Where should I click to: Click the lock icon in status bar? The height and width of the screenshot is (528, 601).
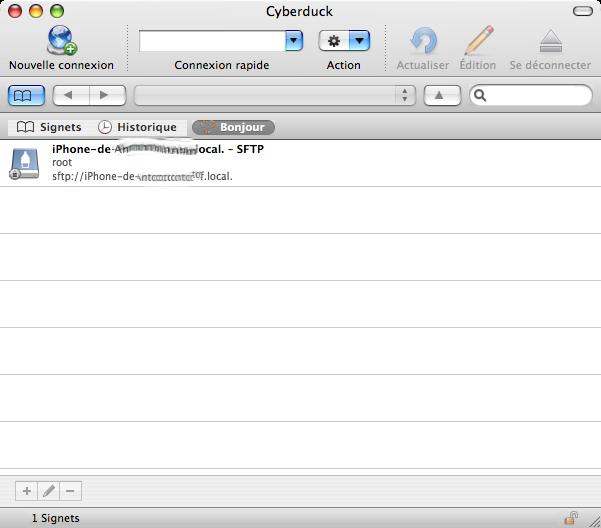click(x=571, y=518)
